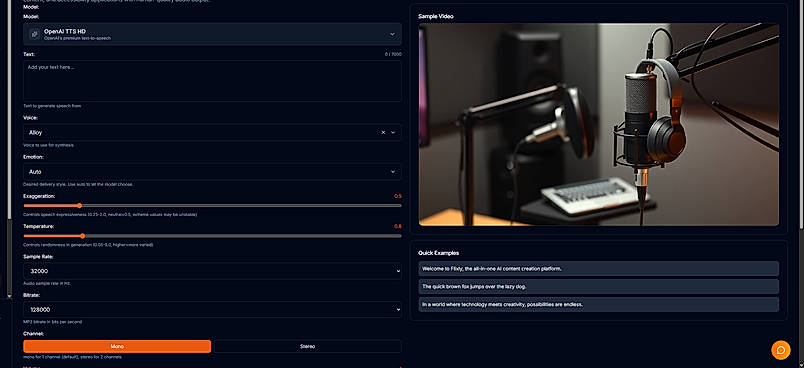Click in the 'Add your text here' field
The image size is (804, 368).
coord(212,81)
